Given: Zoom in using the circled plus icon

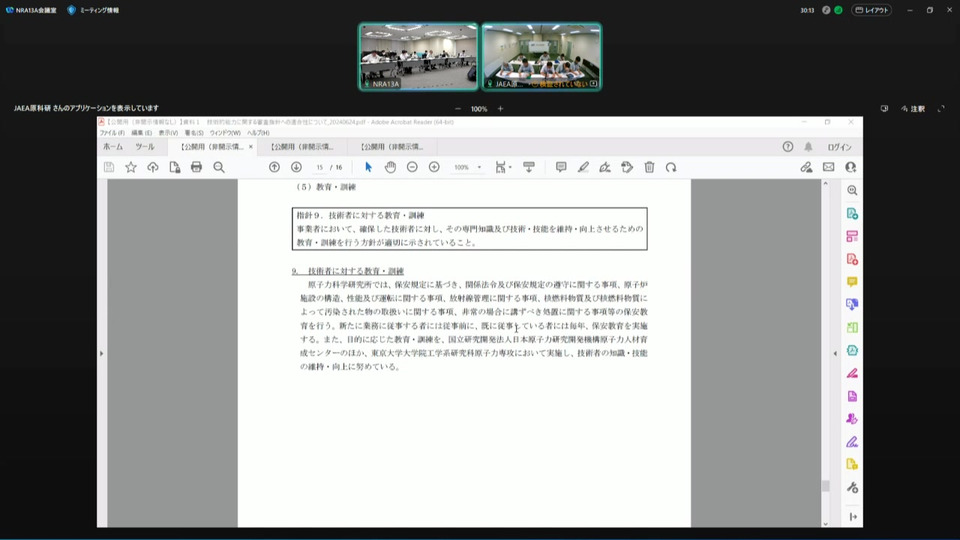Looking at the screenshot, I should (x=434, y=167).
